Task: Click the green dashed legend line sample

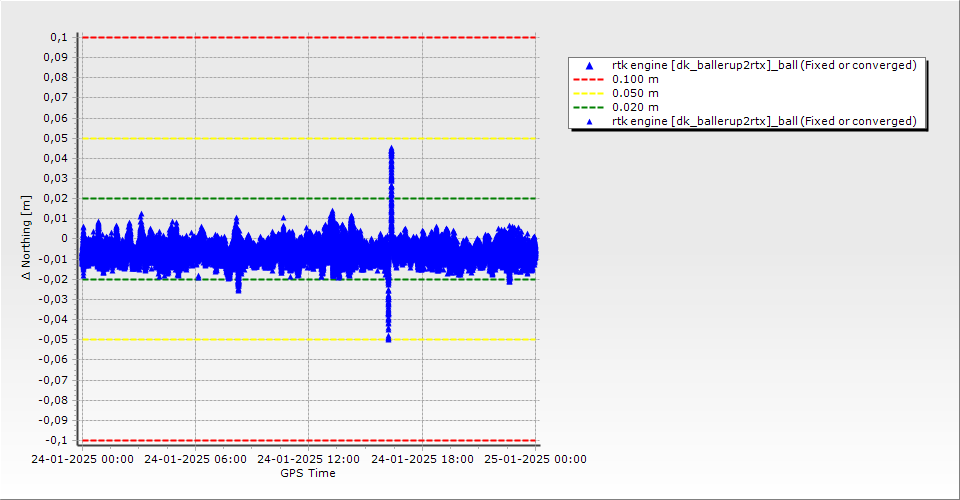Action: pos(588,108)
